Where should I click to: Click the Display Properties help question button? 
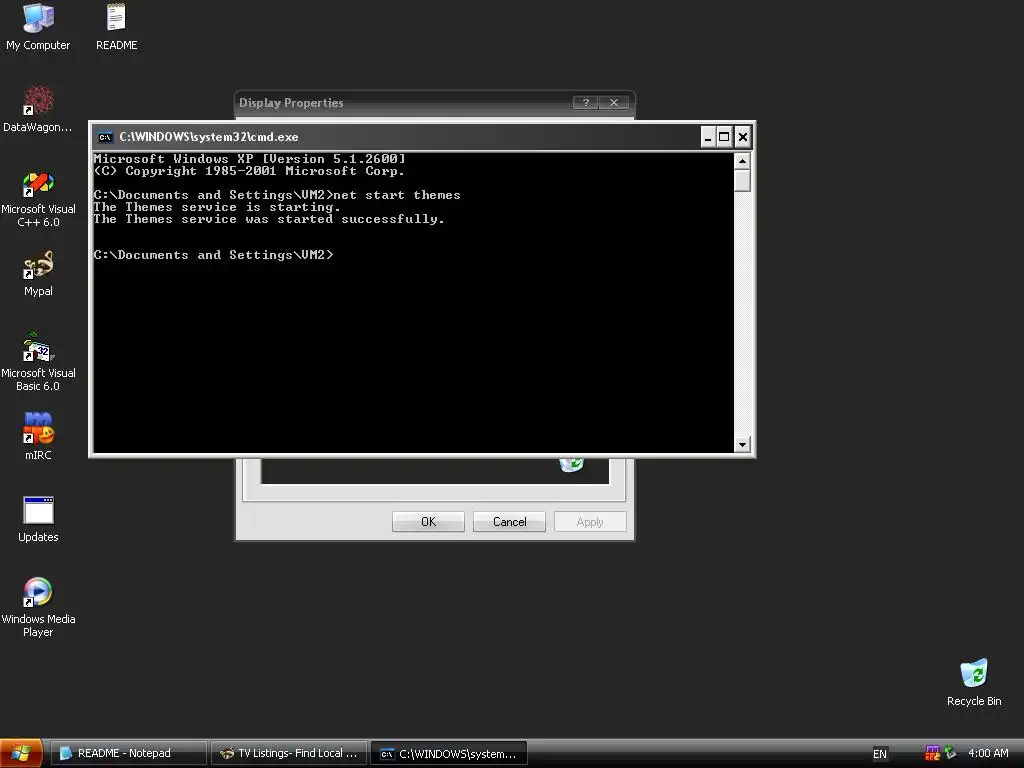click(x=585, y=103)
